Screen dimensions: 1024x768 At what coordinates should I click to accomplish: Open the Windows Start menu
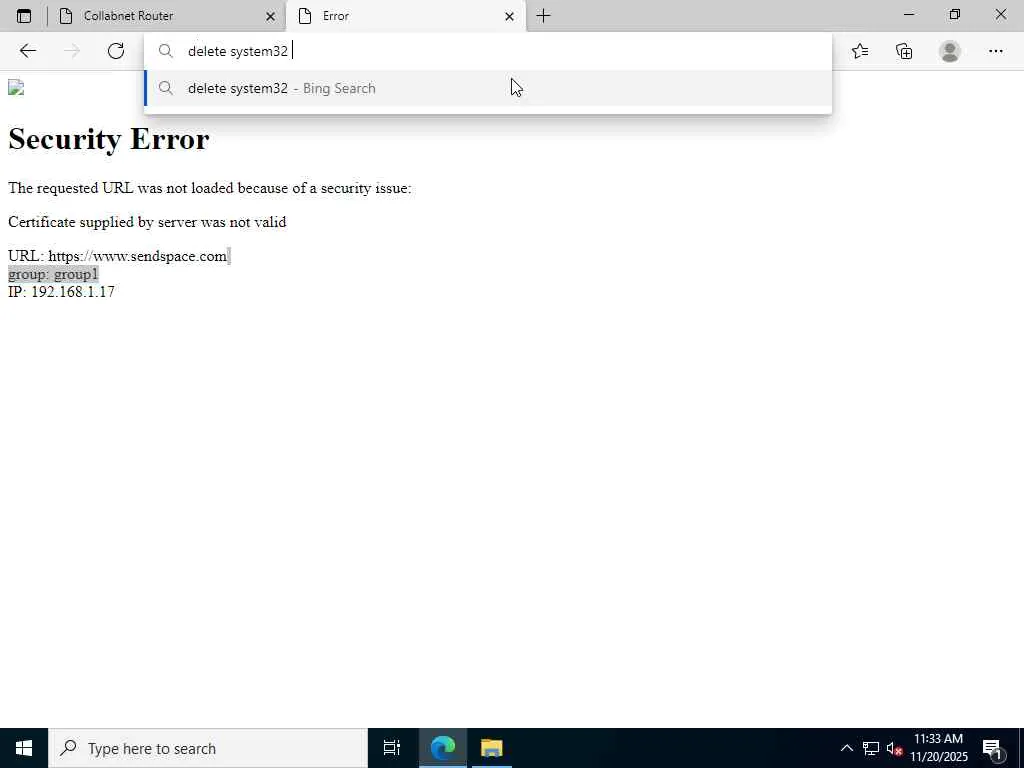click(x=24, y=748)
